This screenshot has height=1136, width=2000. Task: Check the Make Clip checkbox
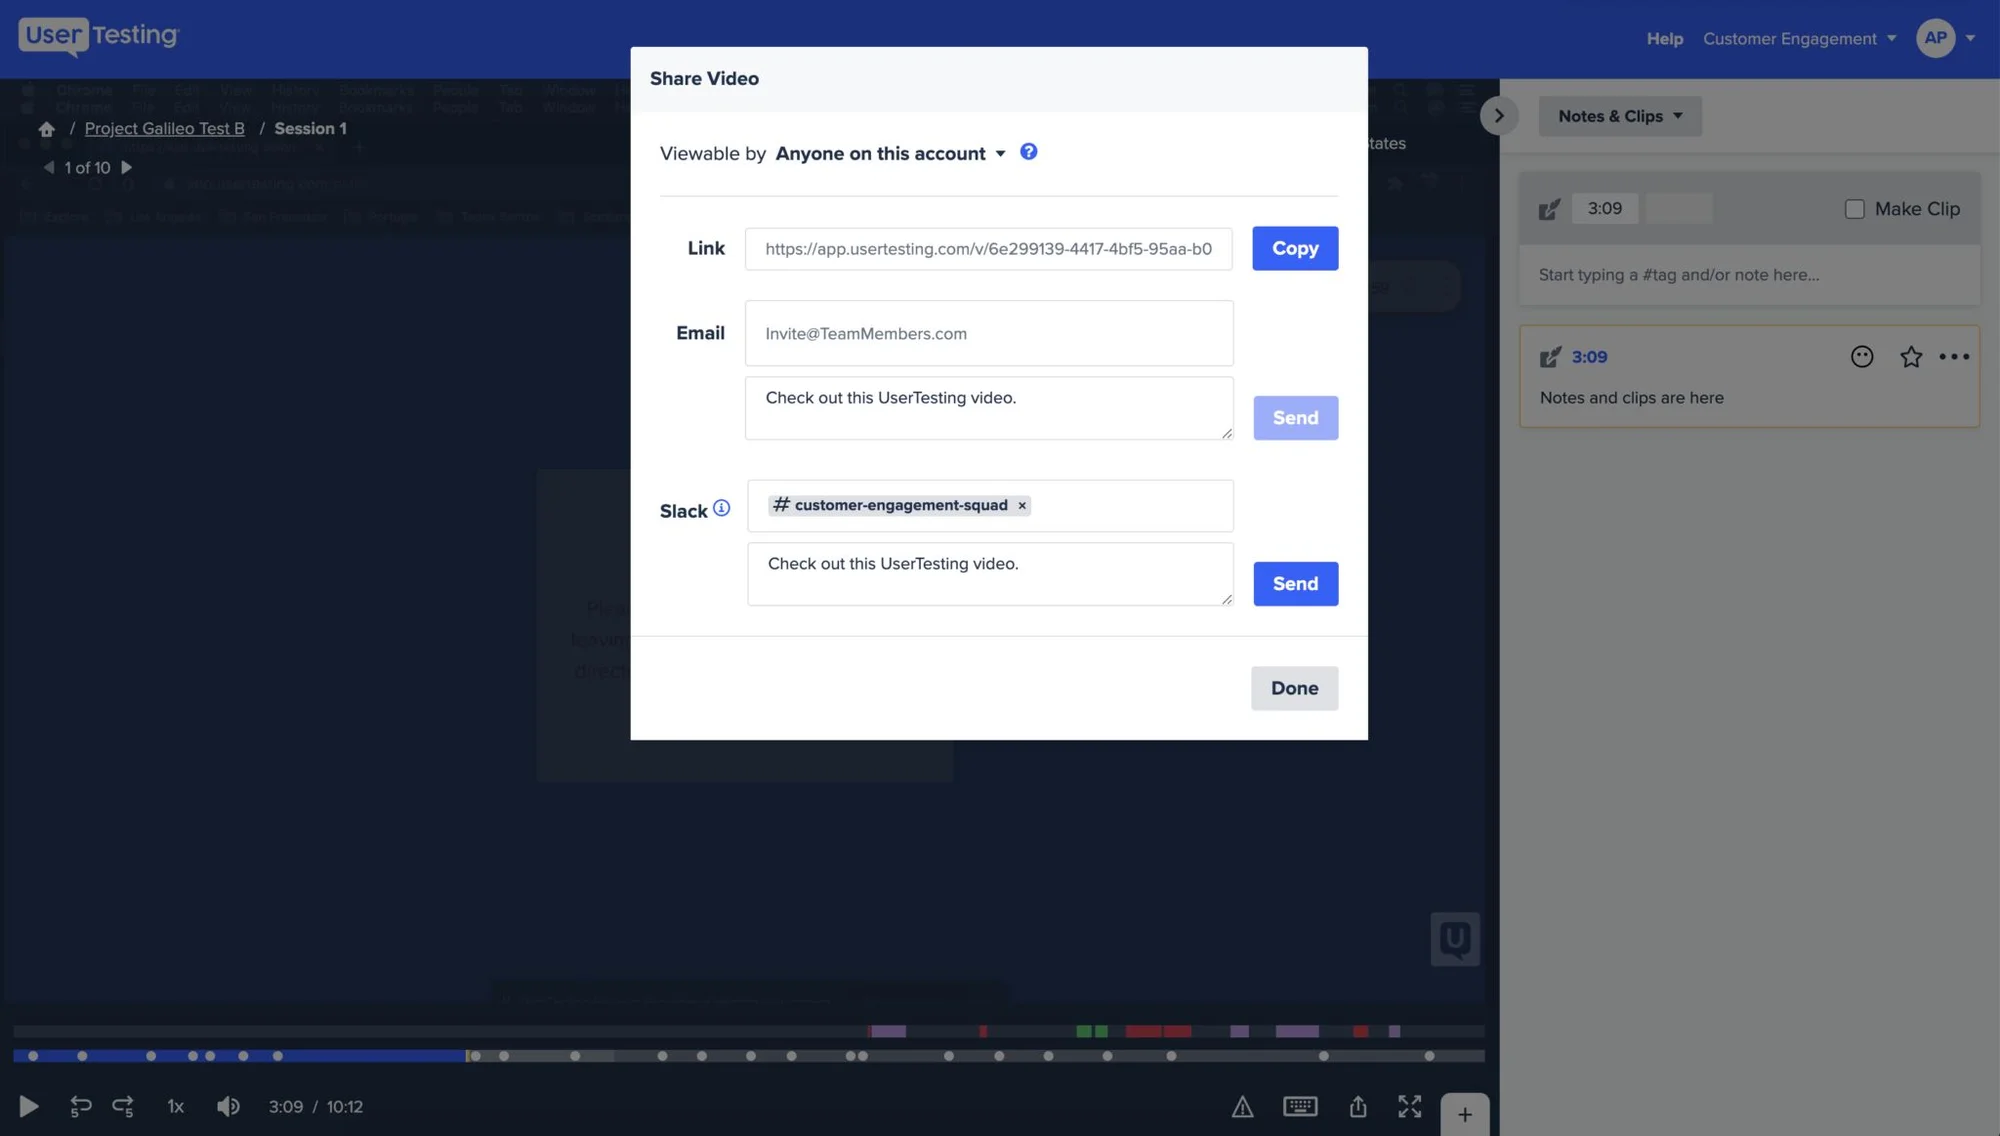coord(1855,209)
